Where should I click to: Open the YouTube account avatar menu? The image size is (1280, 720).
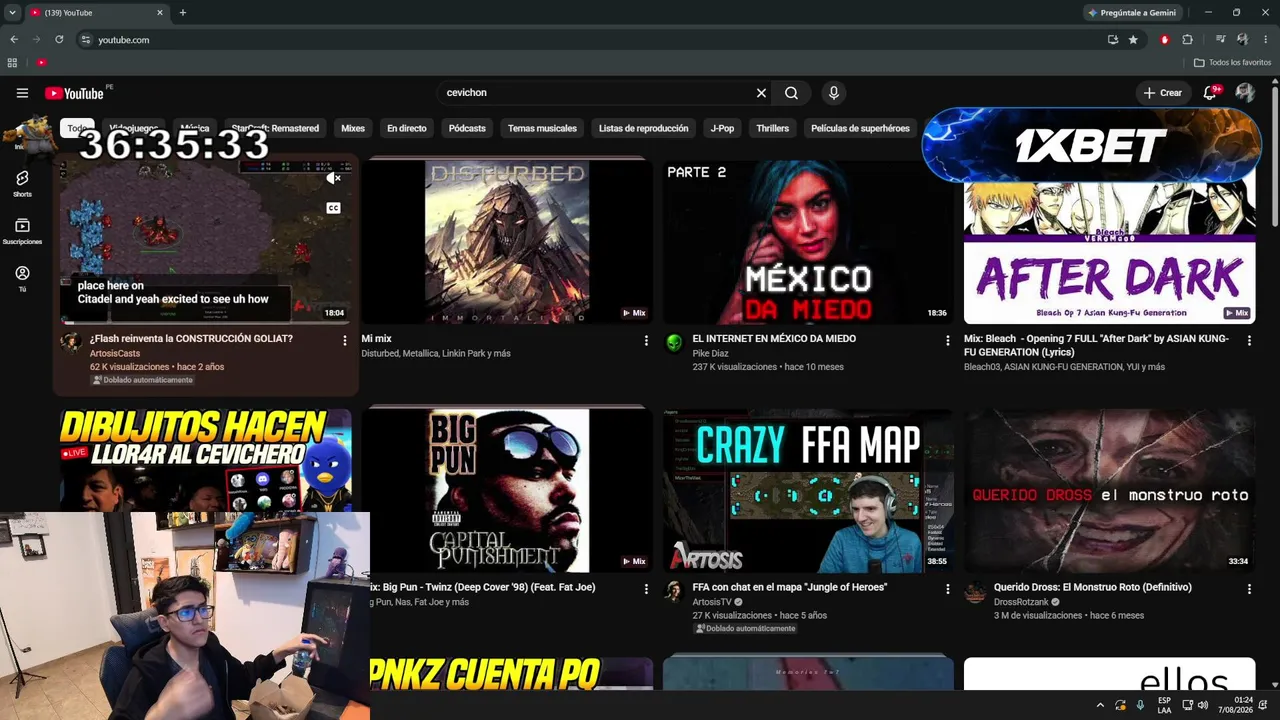[x=1245, y=93]
